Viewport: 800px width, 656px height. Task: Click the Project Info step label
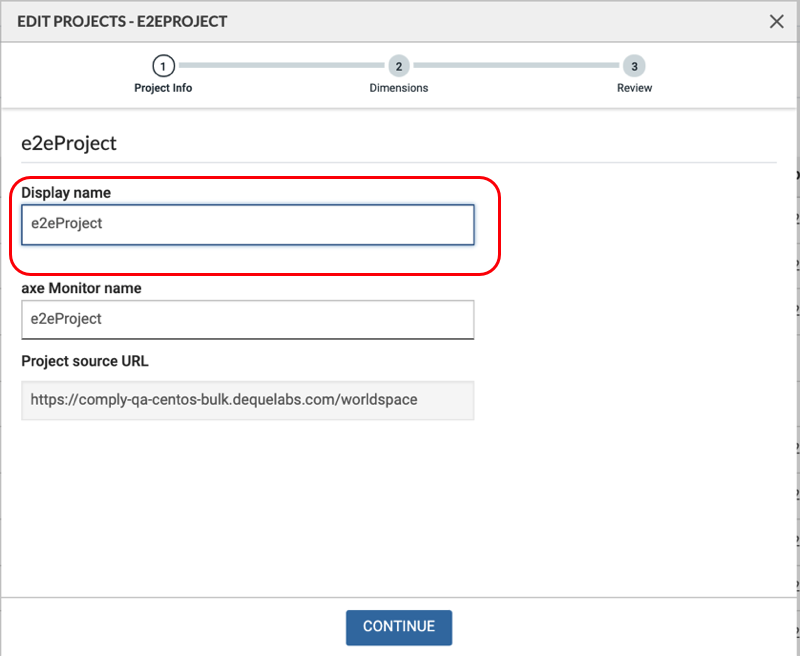click(x=163, y=88)
